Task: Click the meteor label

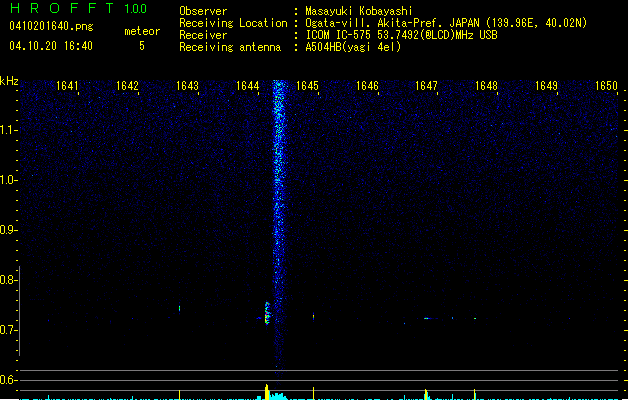Action: click(142, 31)
